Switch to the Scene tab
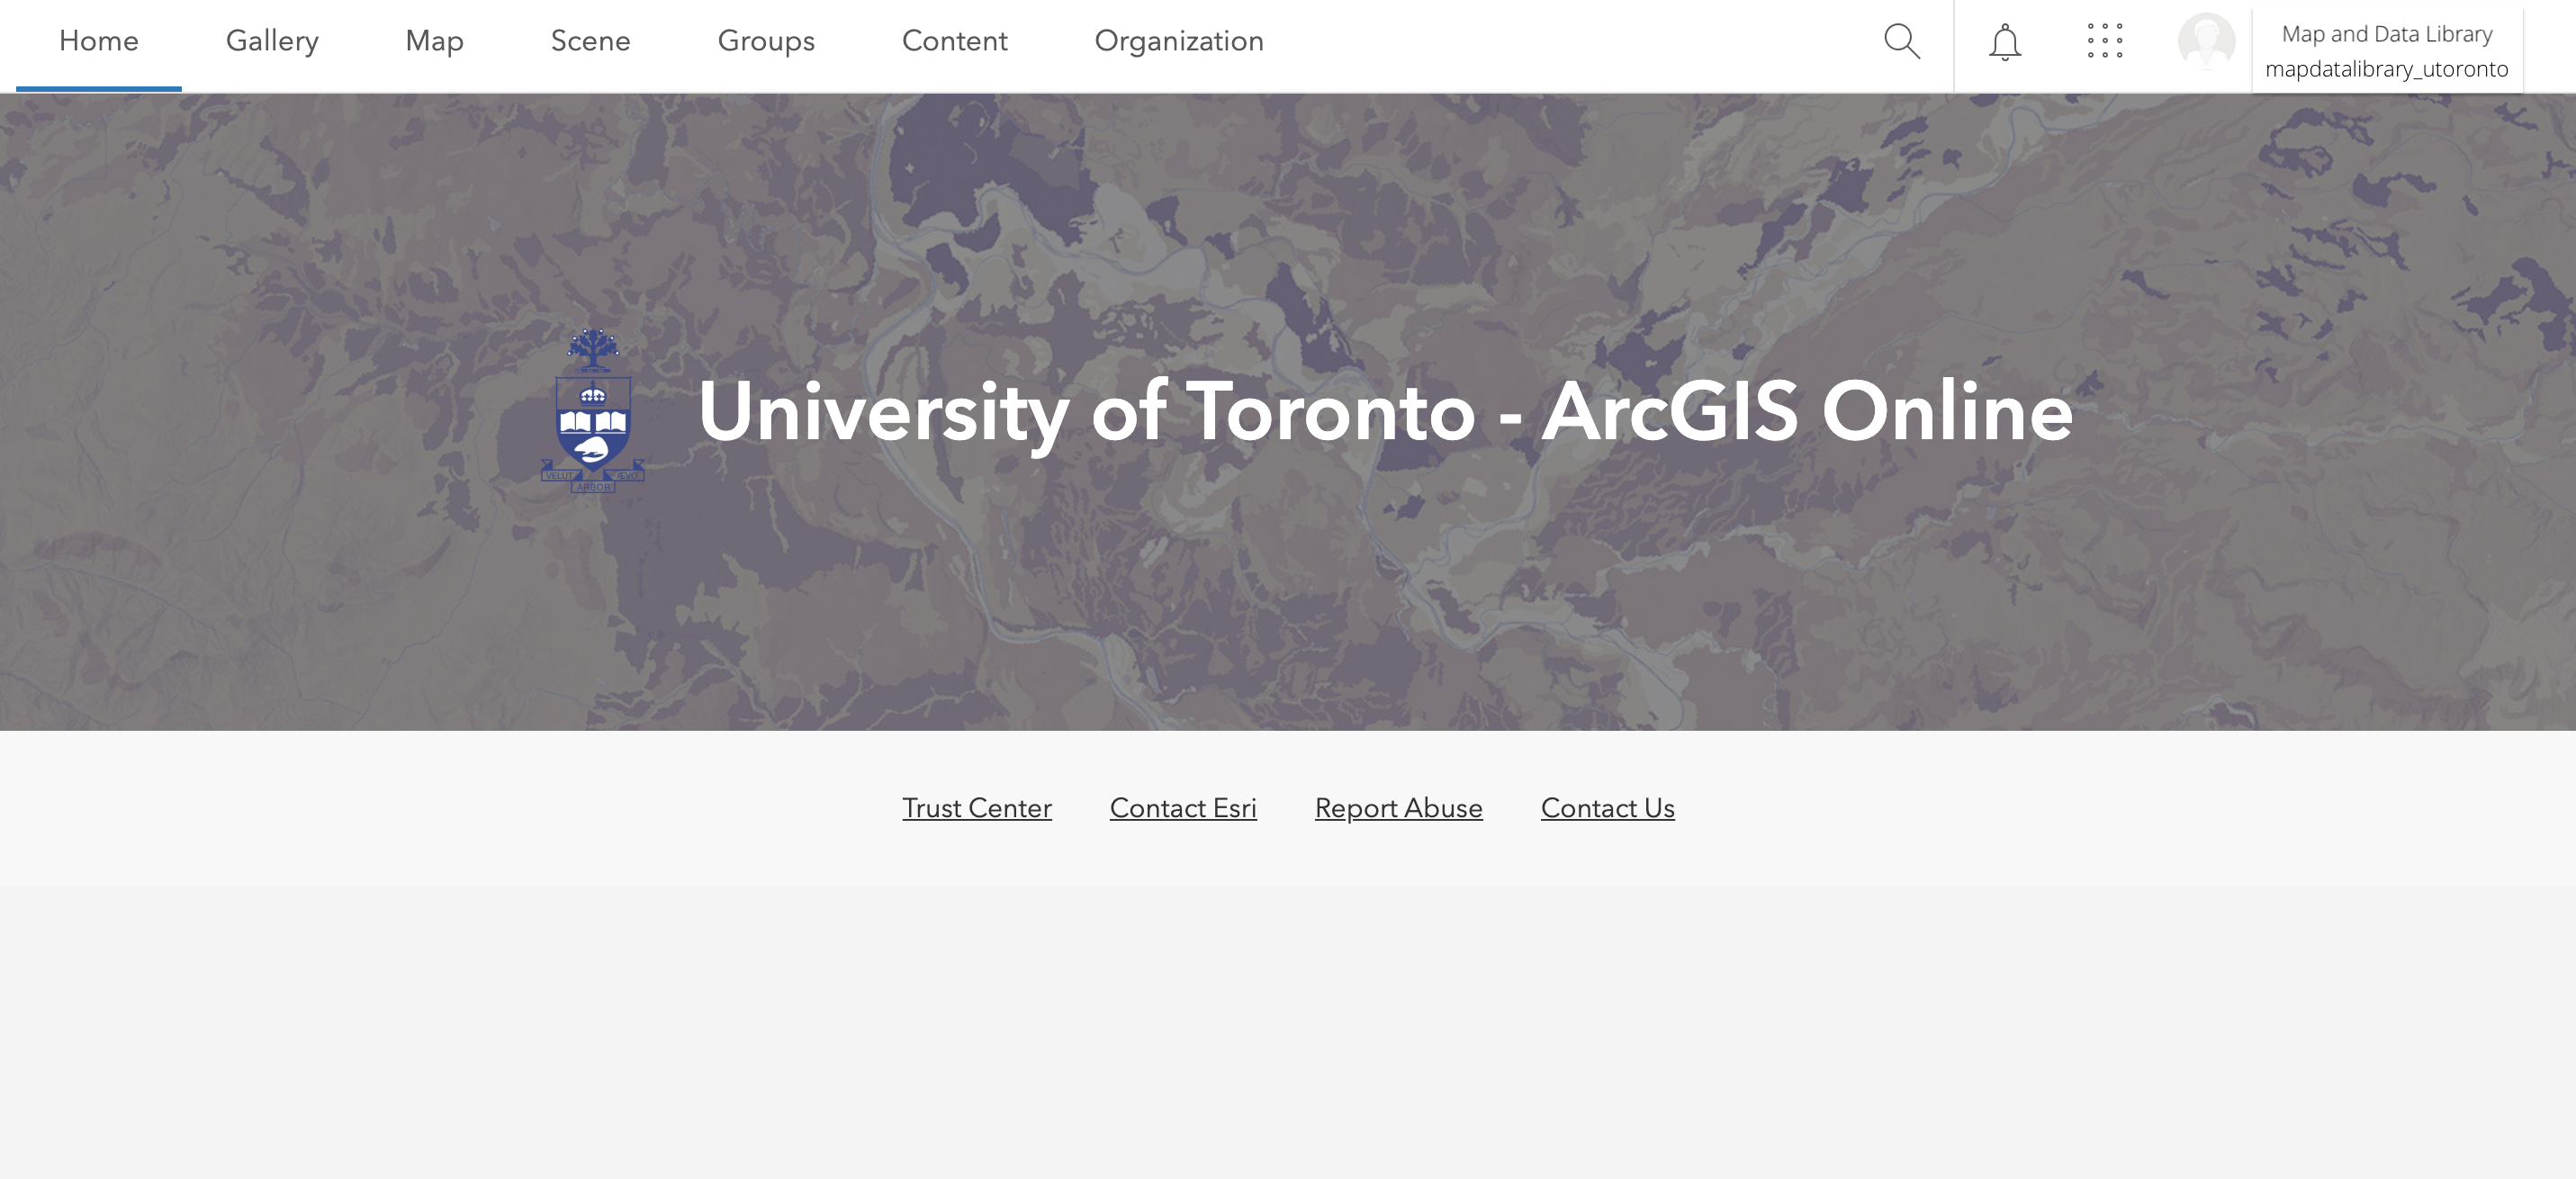 point(591,42)
